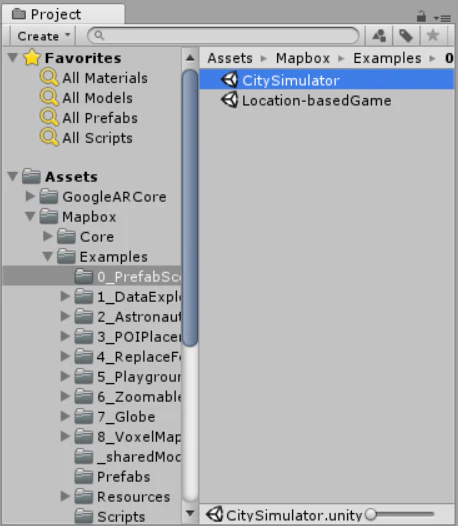Expand the GoogleARCore folder

30,196
